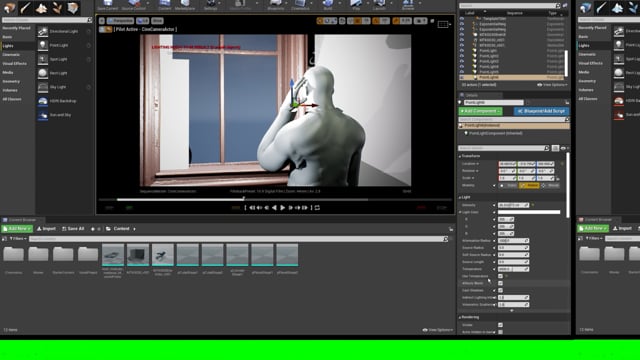Select the Spot Light icon

pos(42,59)
